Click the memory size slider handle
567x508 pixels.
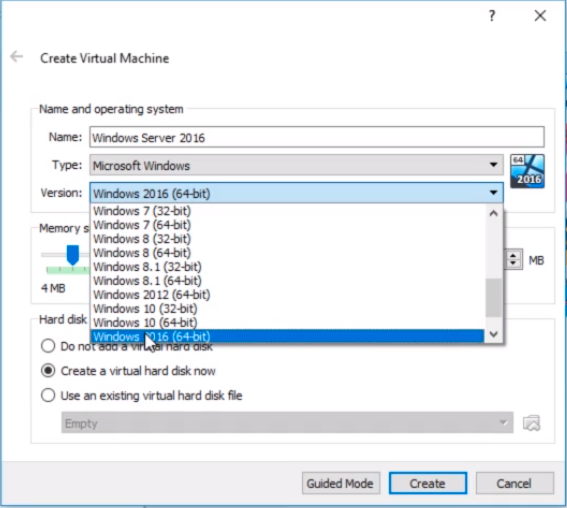point(73,255)
